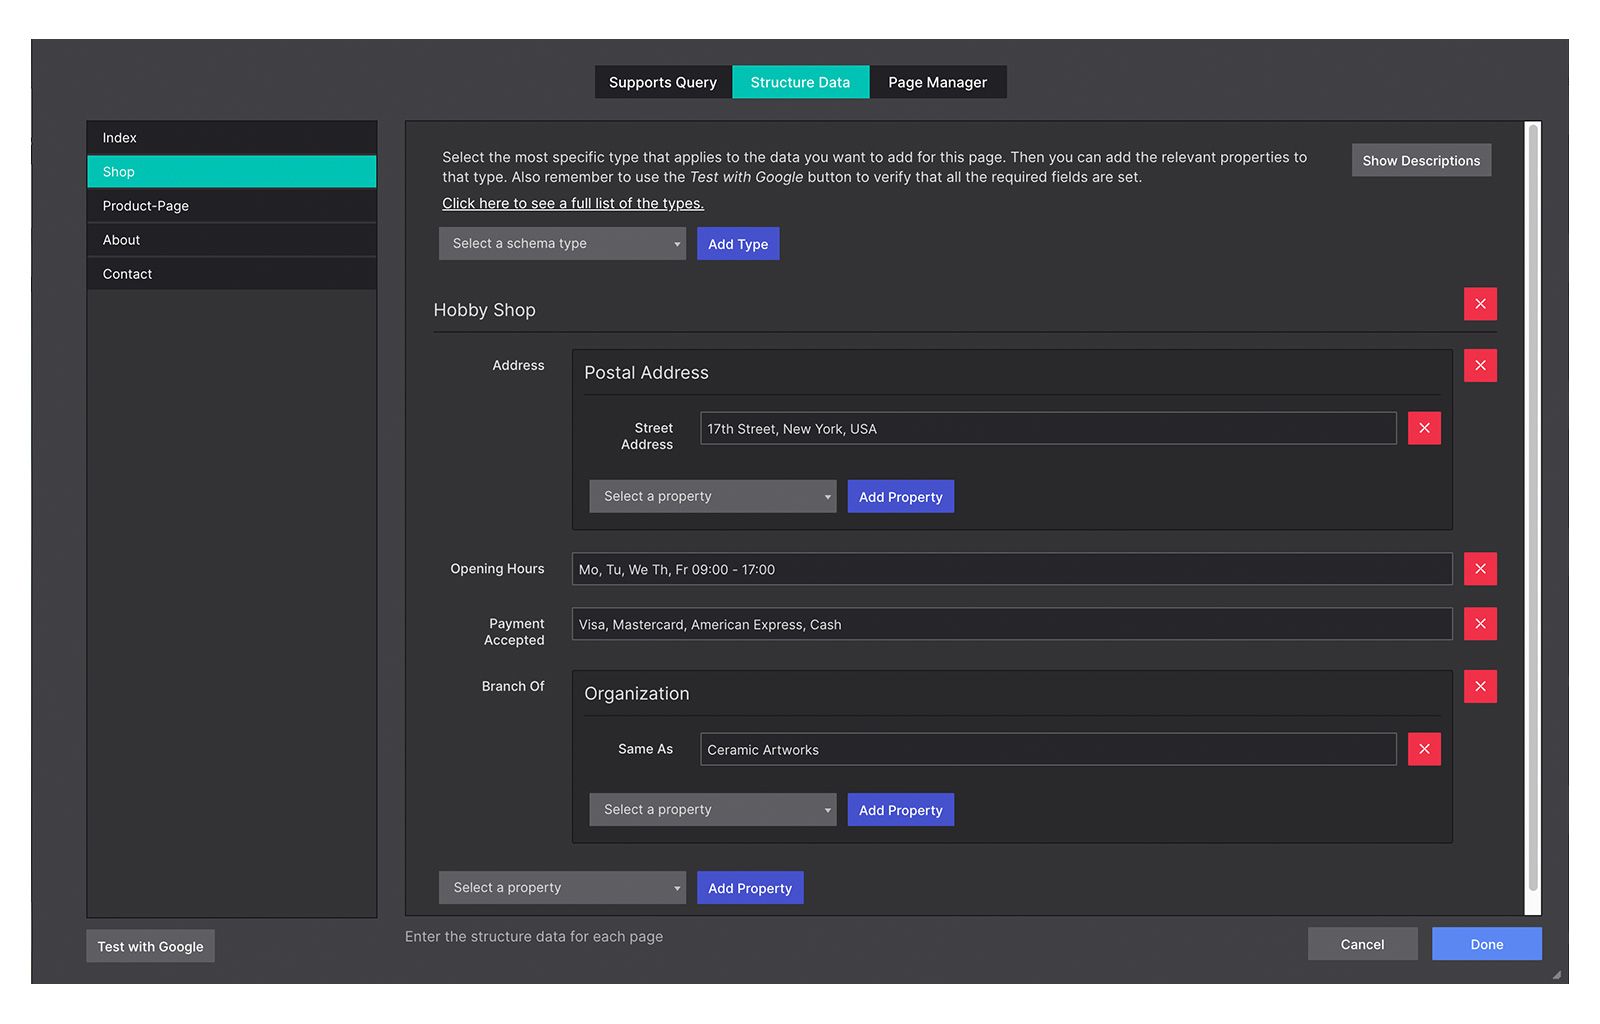Switch to the Supports Query tab
1600x1024 pixels.
coord(662,82)
